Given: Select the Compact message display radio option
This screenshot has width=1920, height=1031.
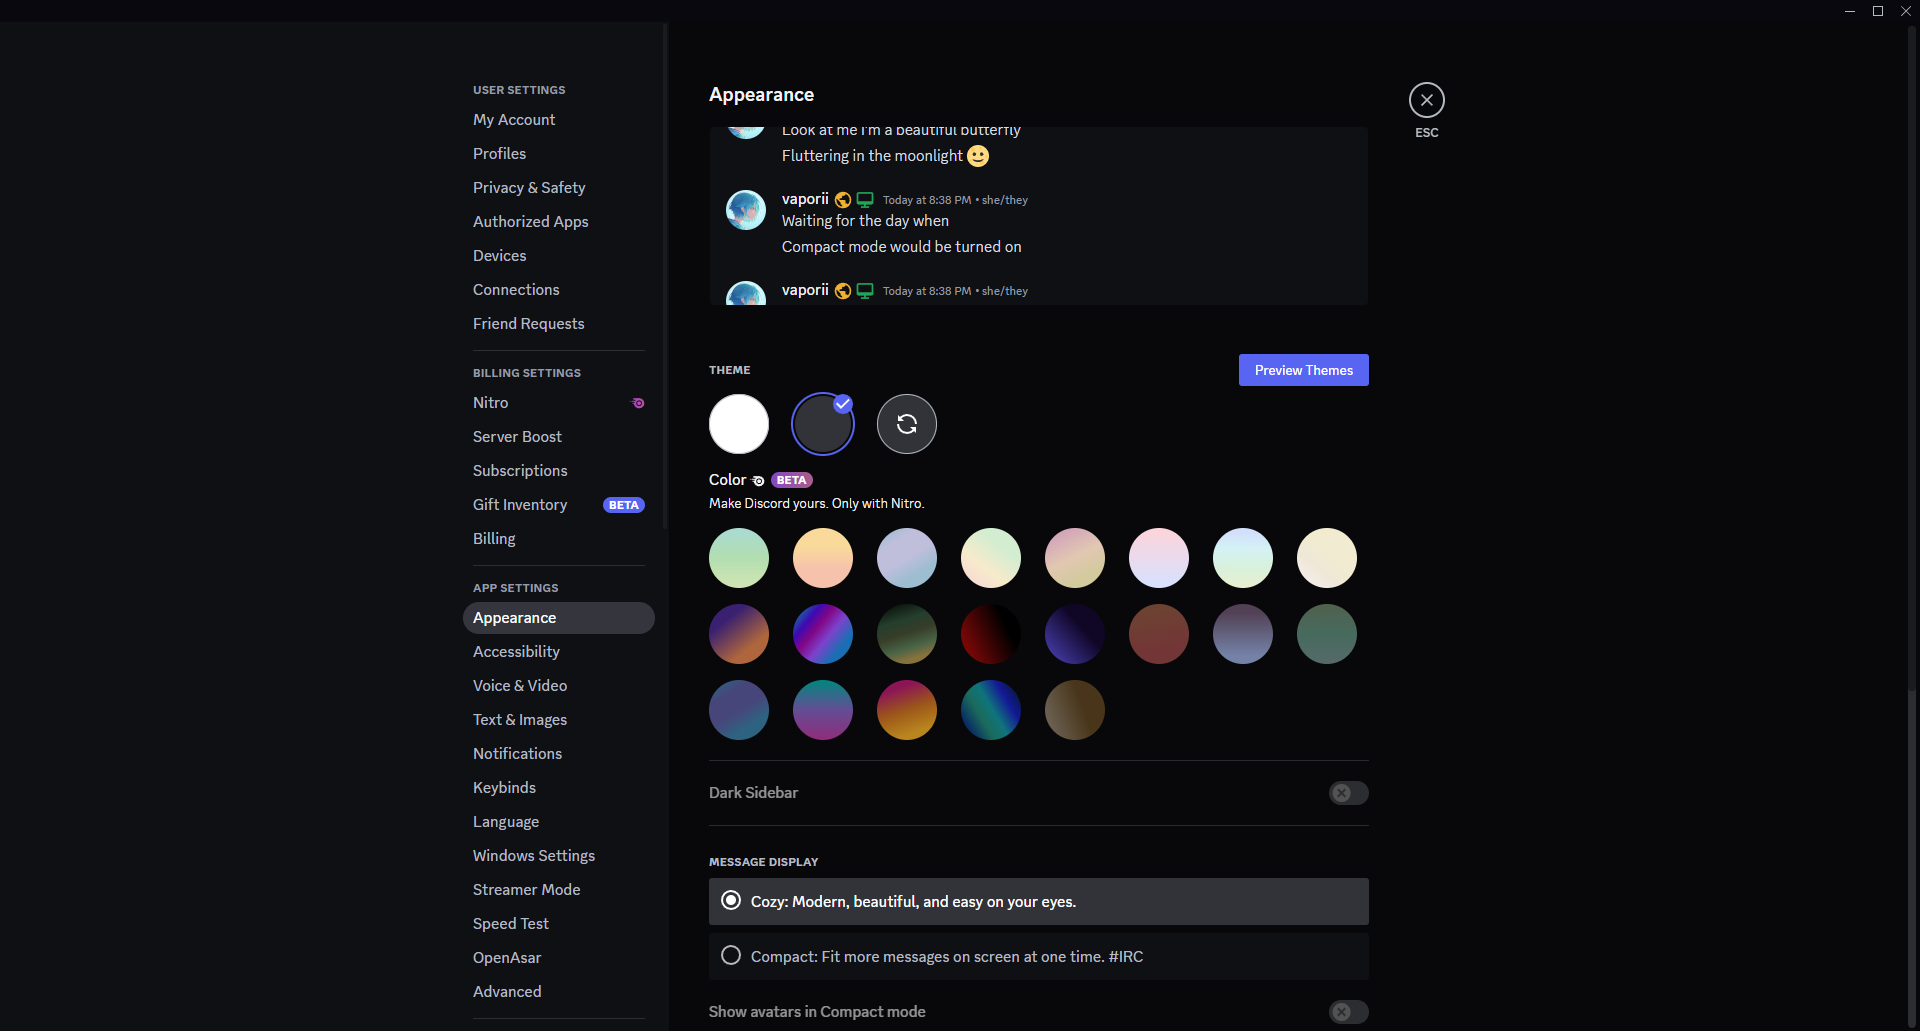Looking at the screenshot, I should 1038,957.
